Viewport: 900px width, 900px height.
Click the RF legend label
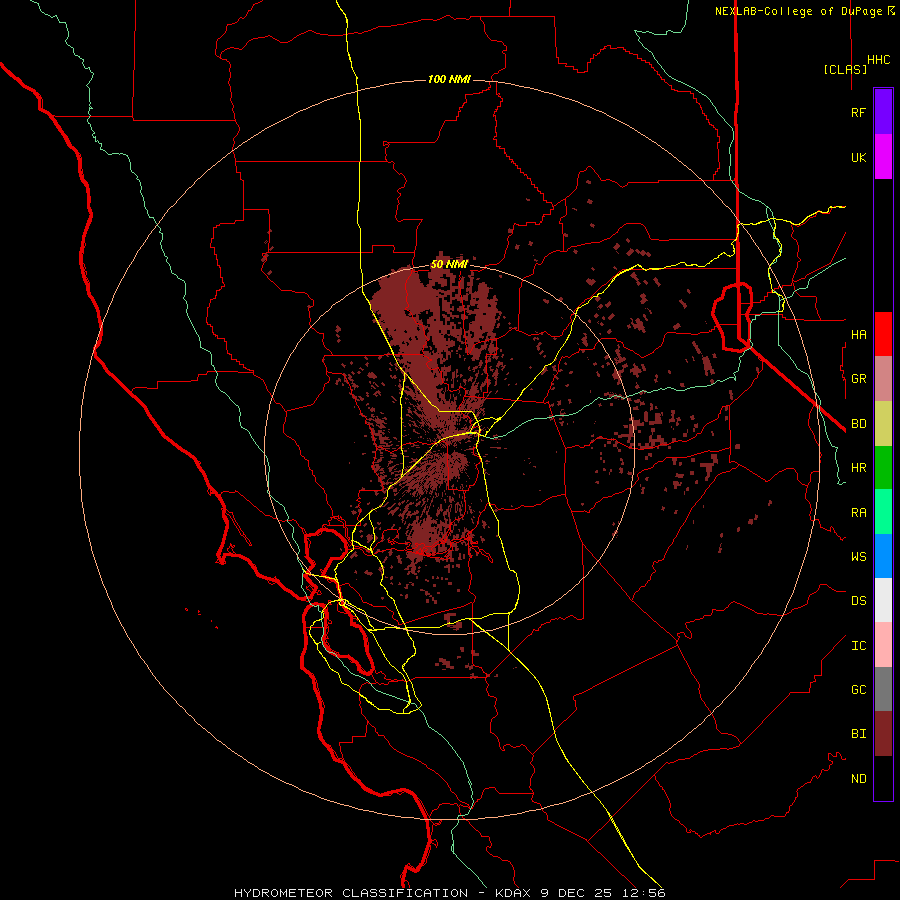(x=858, y=112)
